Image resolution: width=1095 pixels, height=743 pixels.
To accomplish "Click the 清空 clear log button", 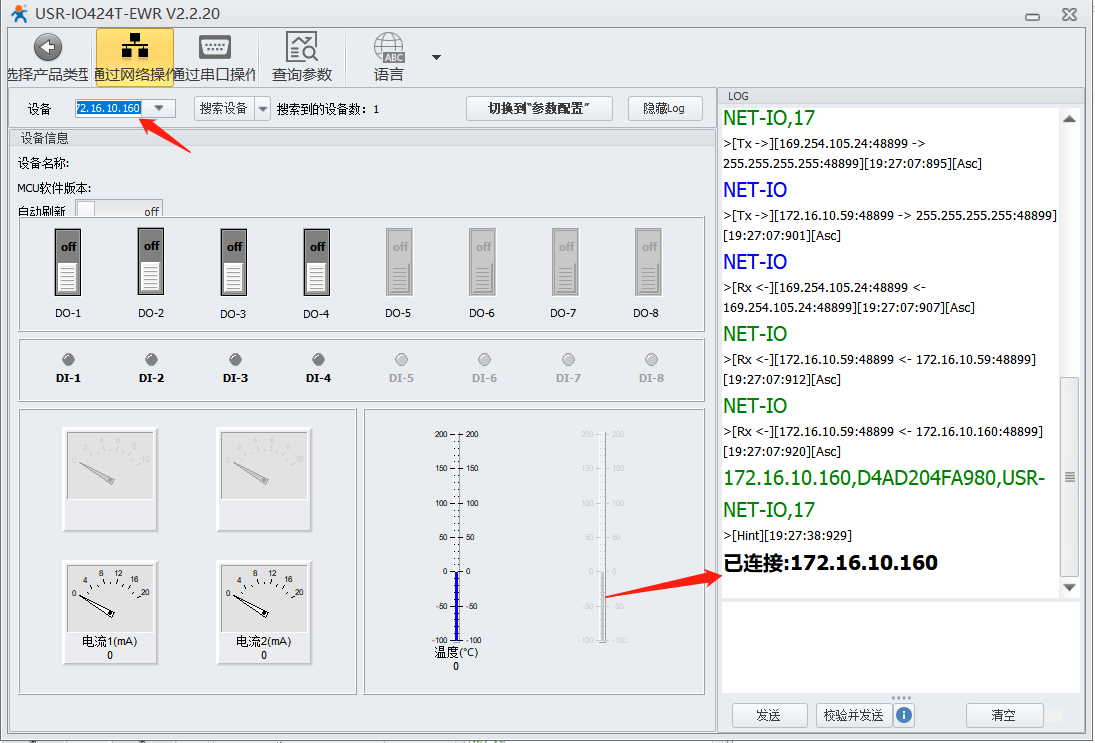I will pos(1003,715).
